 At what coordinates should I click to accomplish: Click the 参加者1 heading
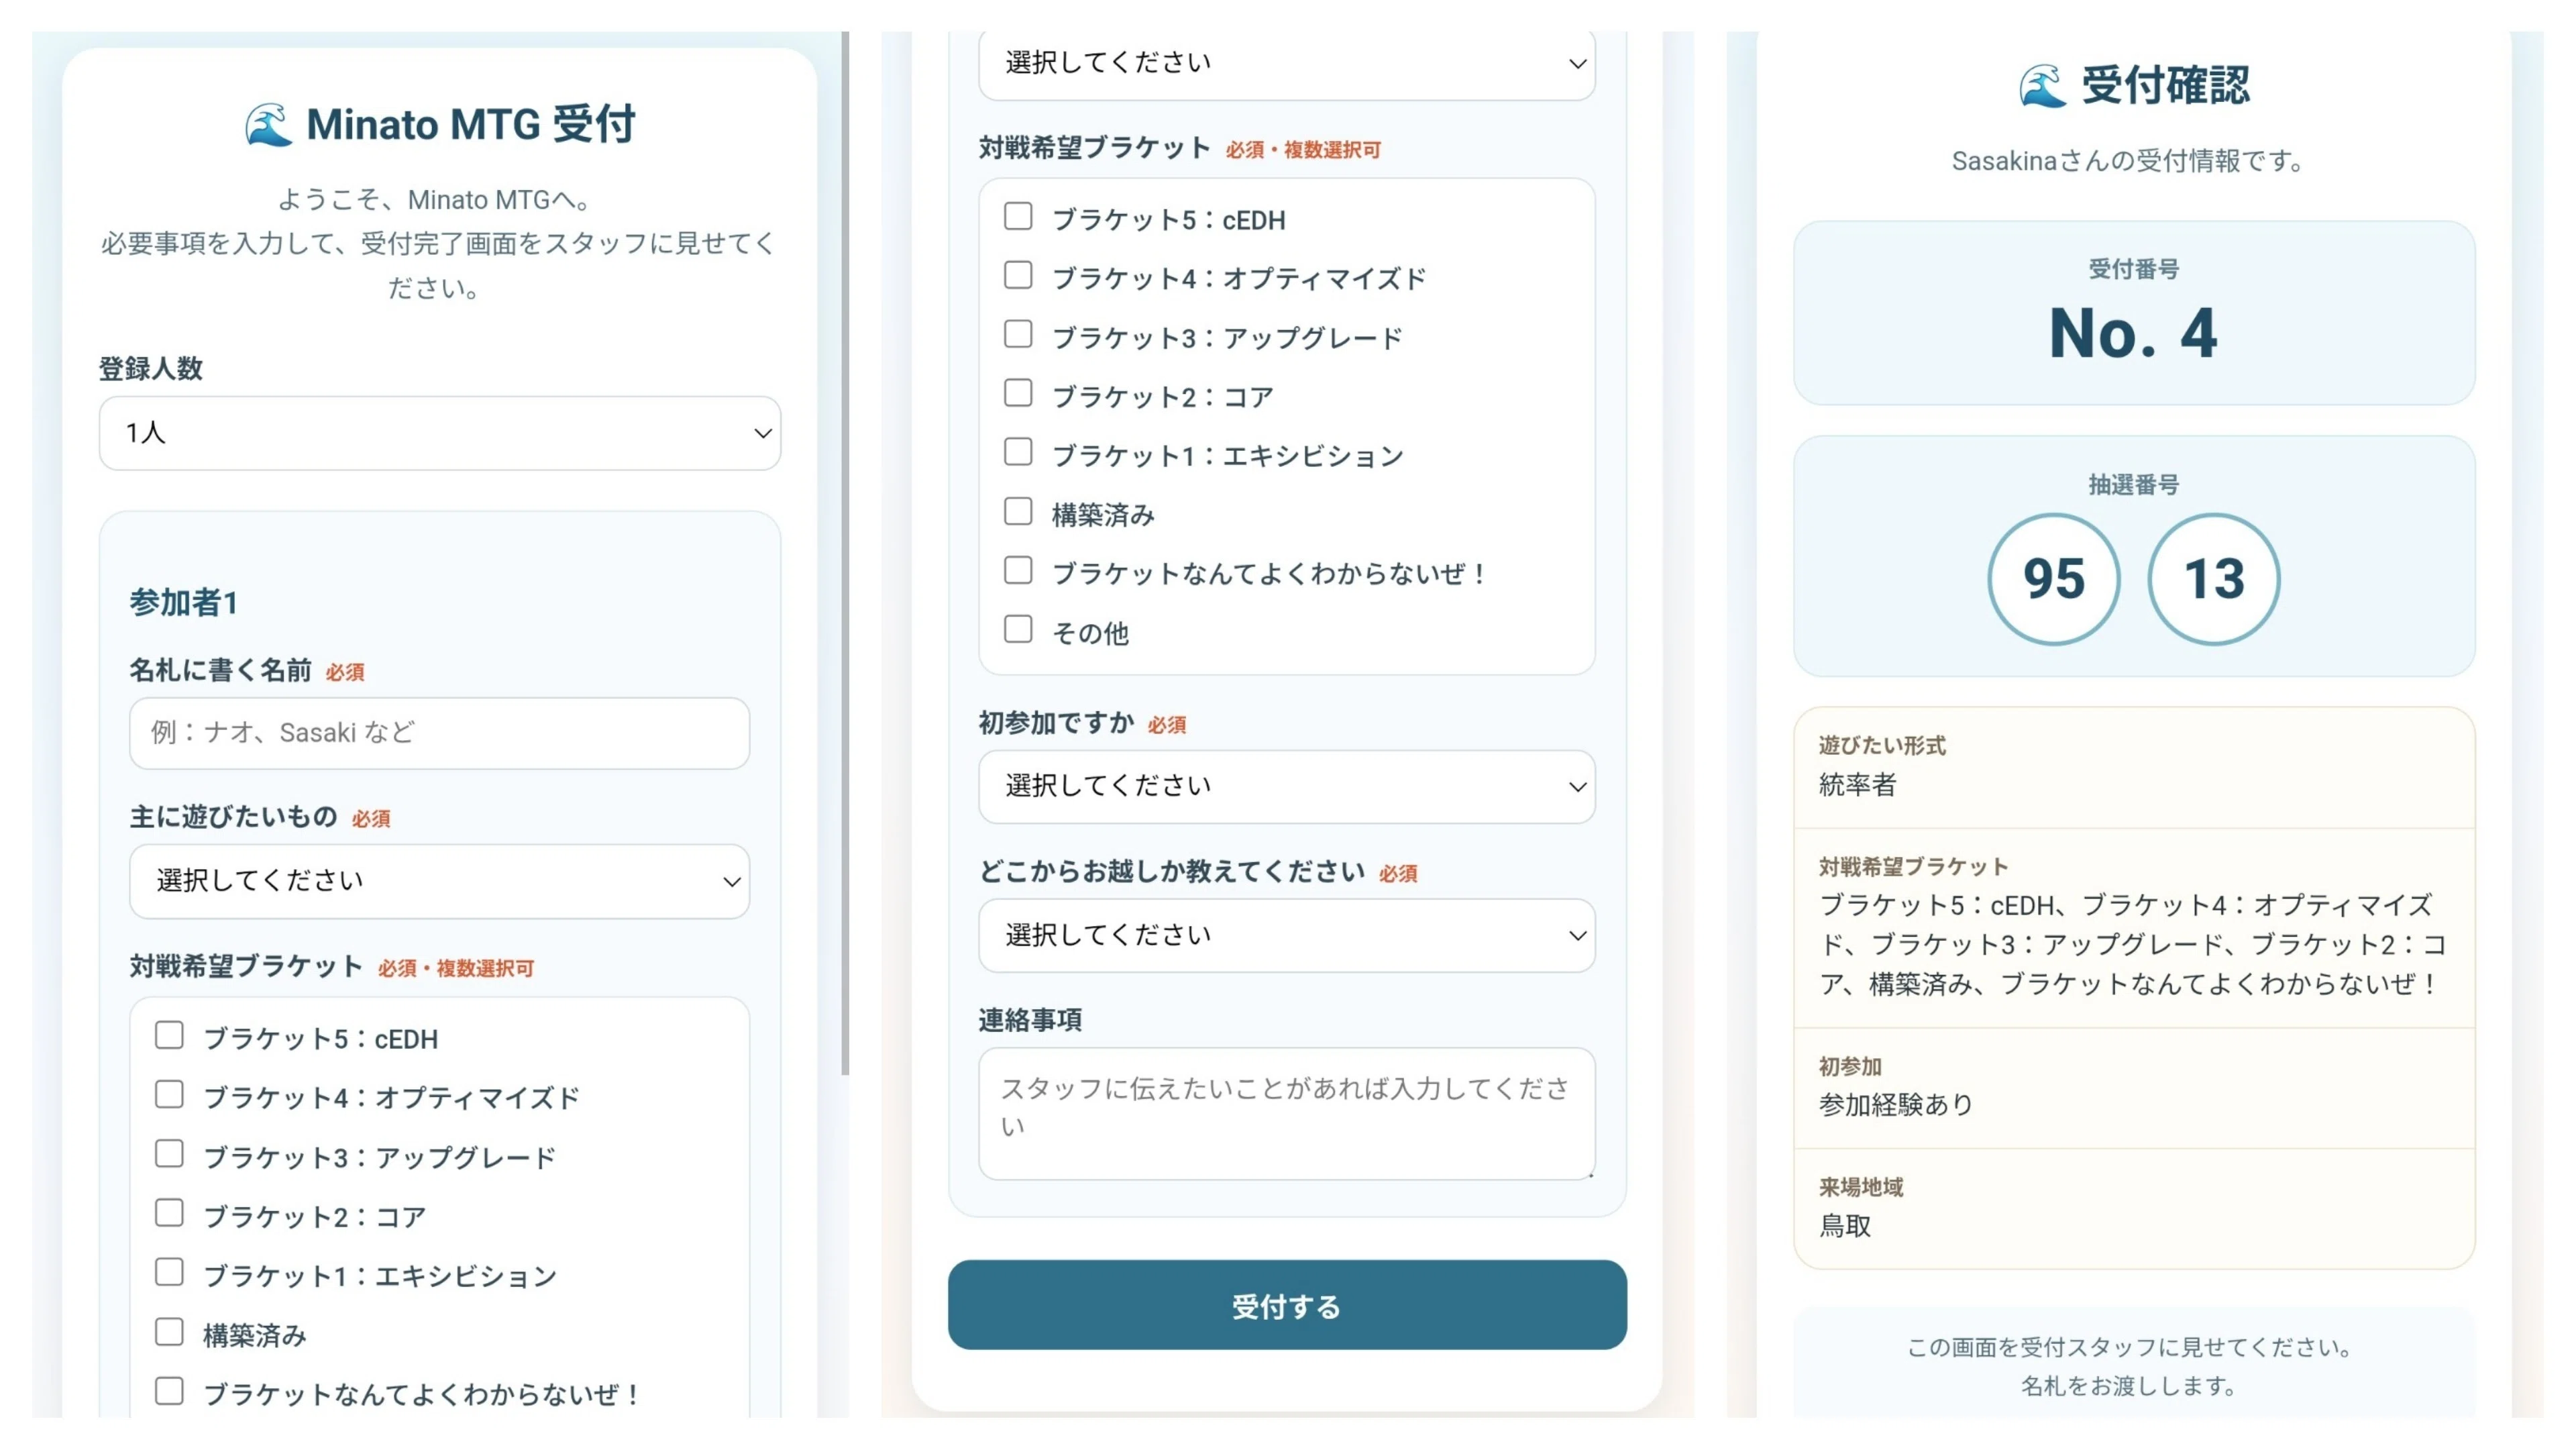click(x=183, y=602)
